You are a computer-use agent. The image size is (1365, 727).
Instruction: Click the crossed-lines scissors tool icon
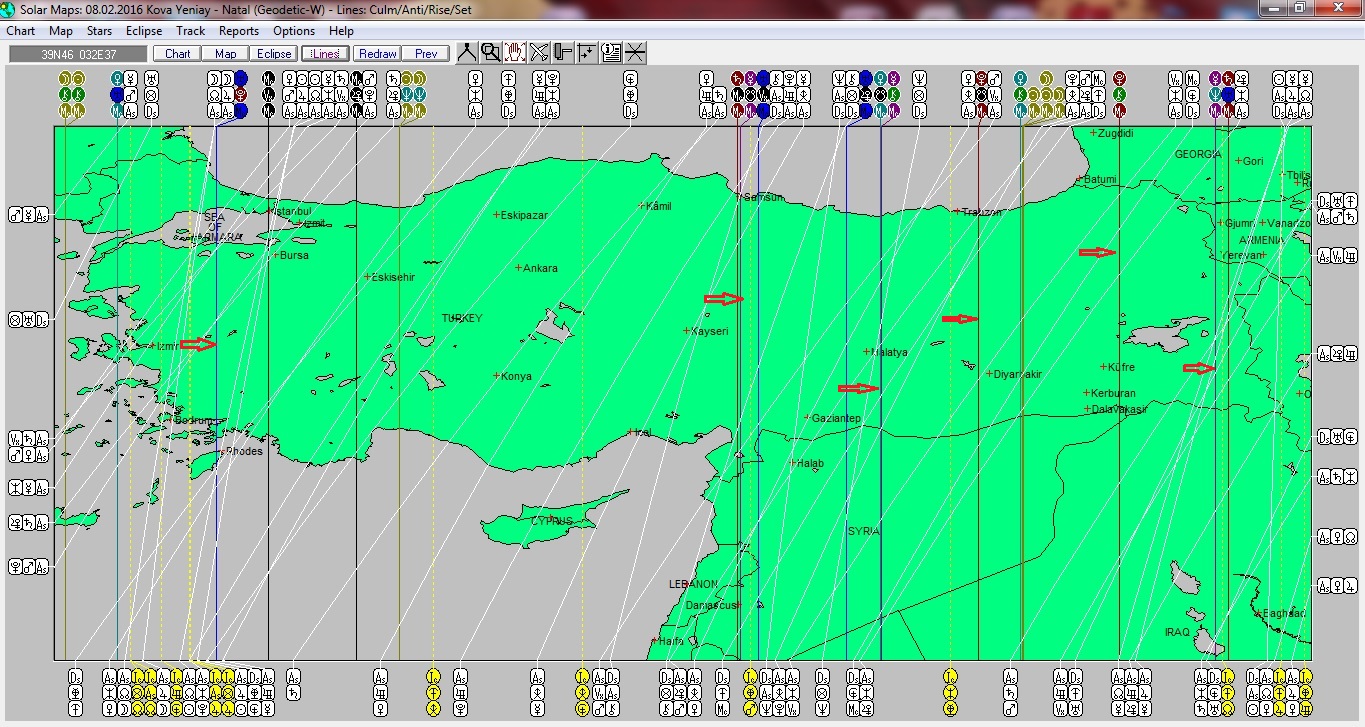point(539,53)
